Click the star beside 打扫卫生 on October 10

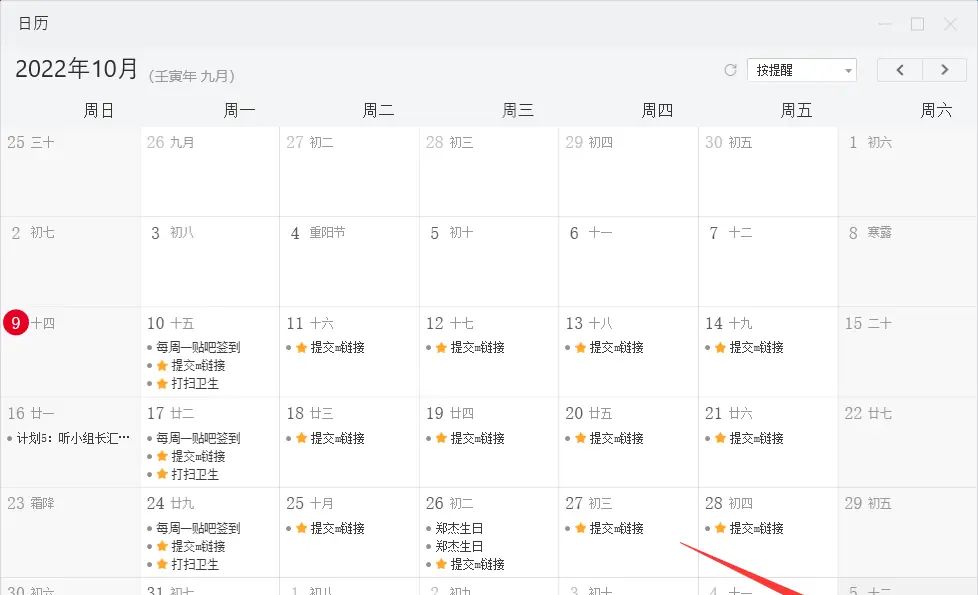(162, 382)
